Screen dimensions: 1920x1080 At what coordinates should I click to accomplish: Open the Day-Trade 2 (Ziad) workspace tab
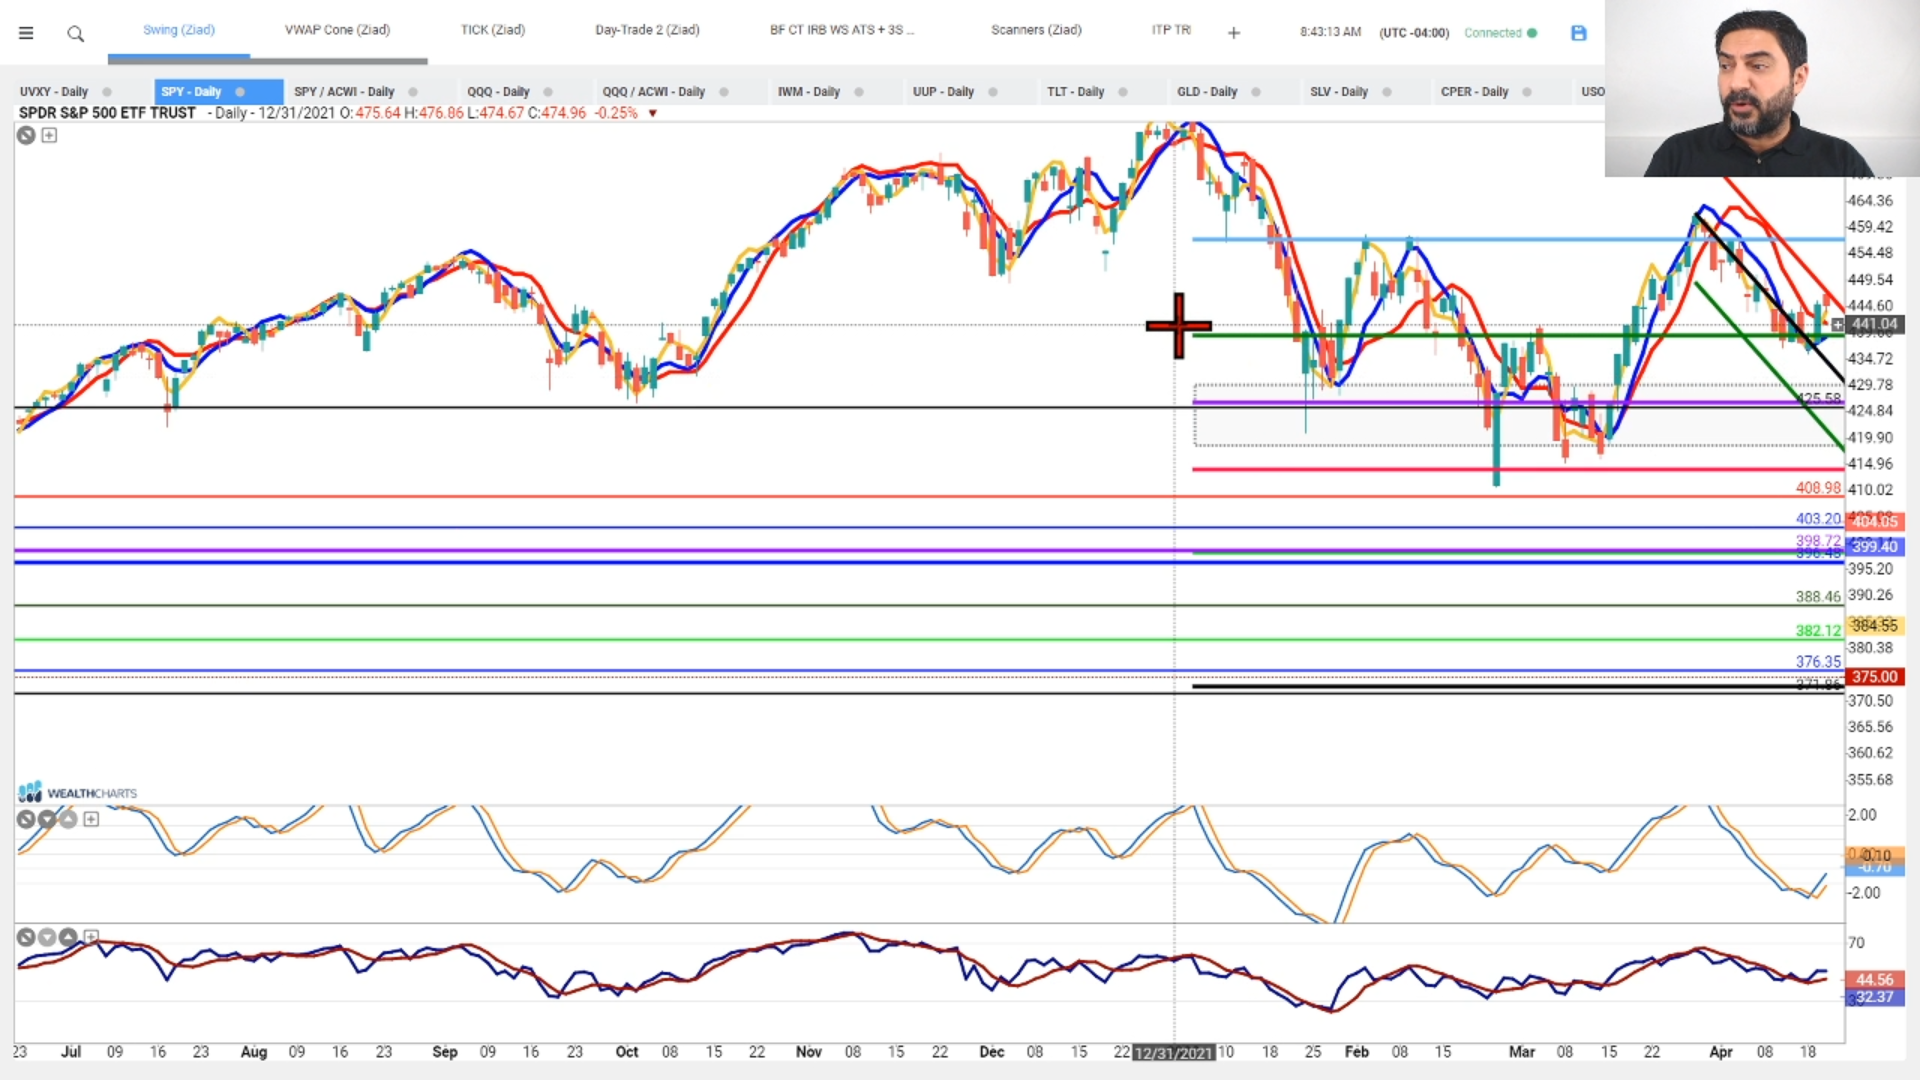point(647,30)
